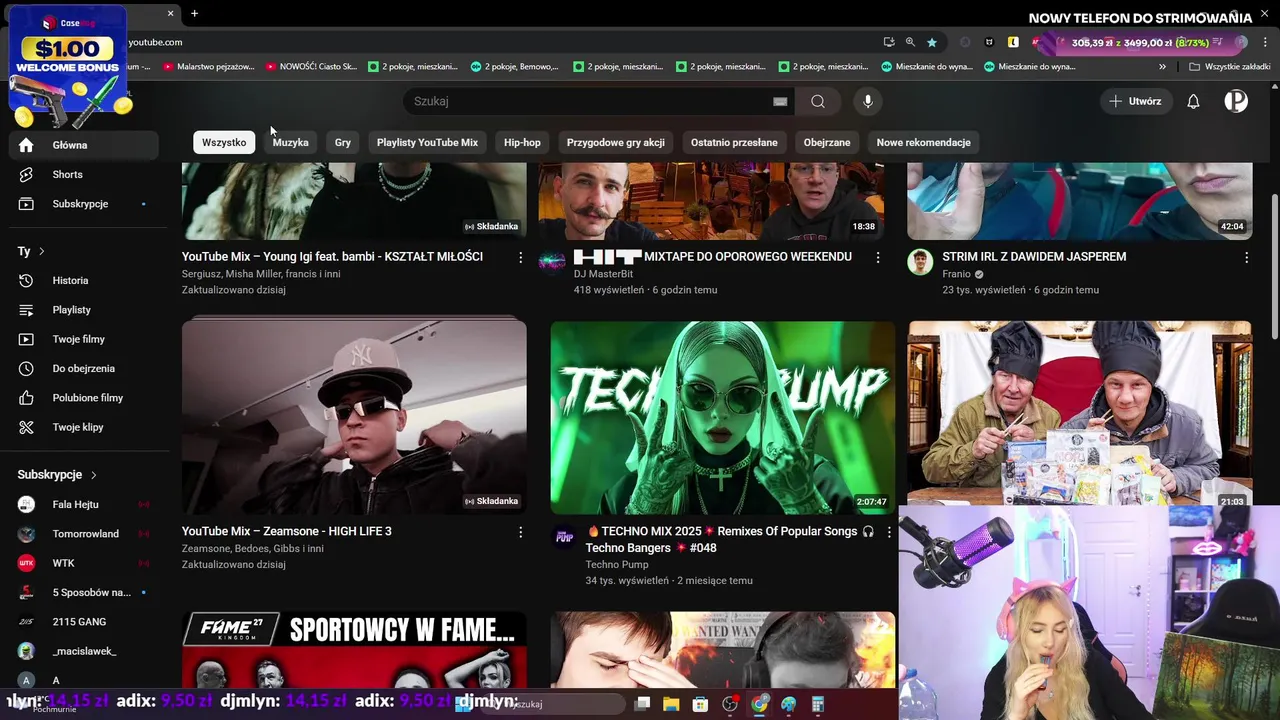Select the Hip-hop filter chip

(522, 142)
